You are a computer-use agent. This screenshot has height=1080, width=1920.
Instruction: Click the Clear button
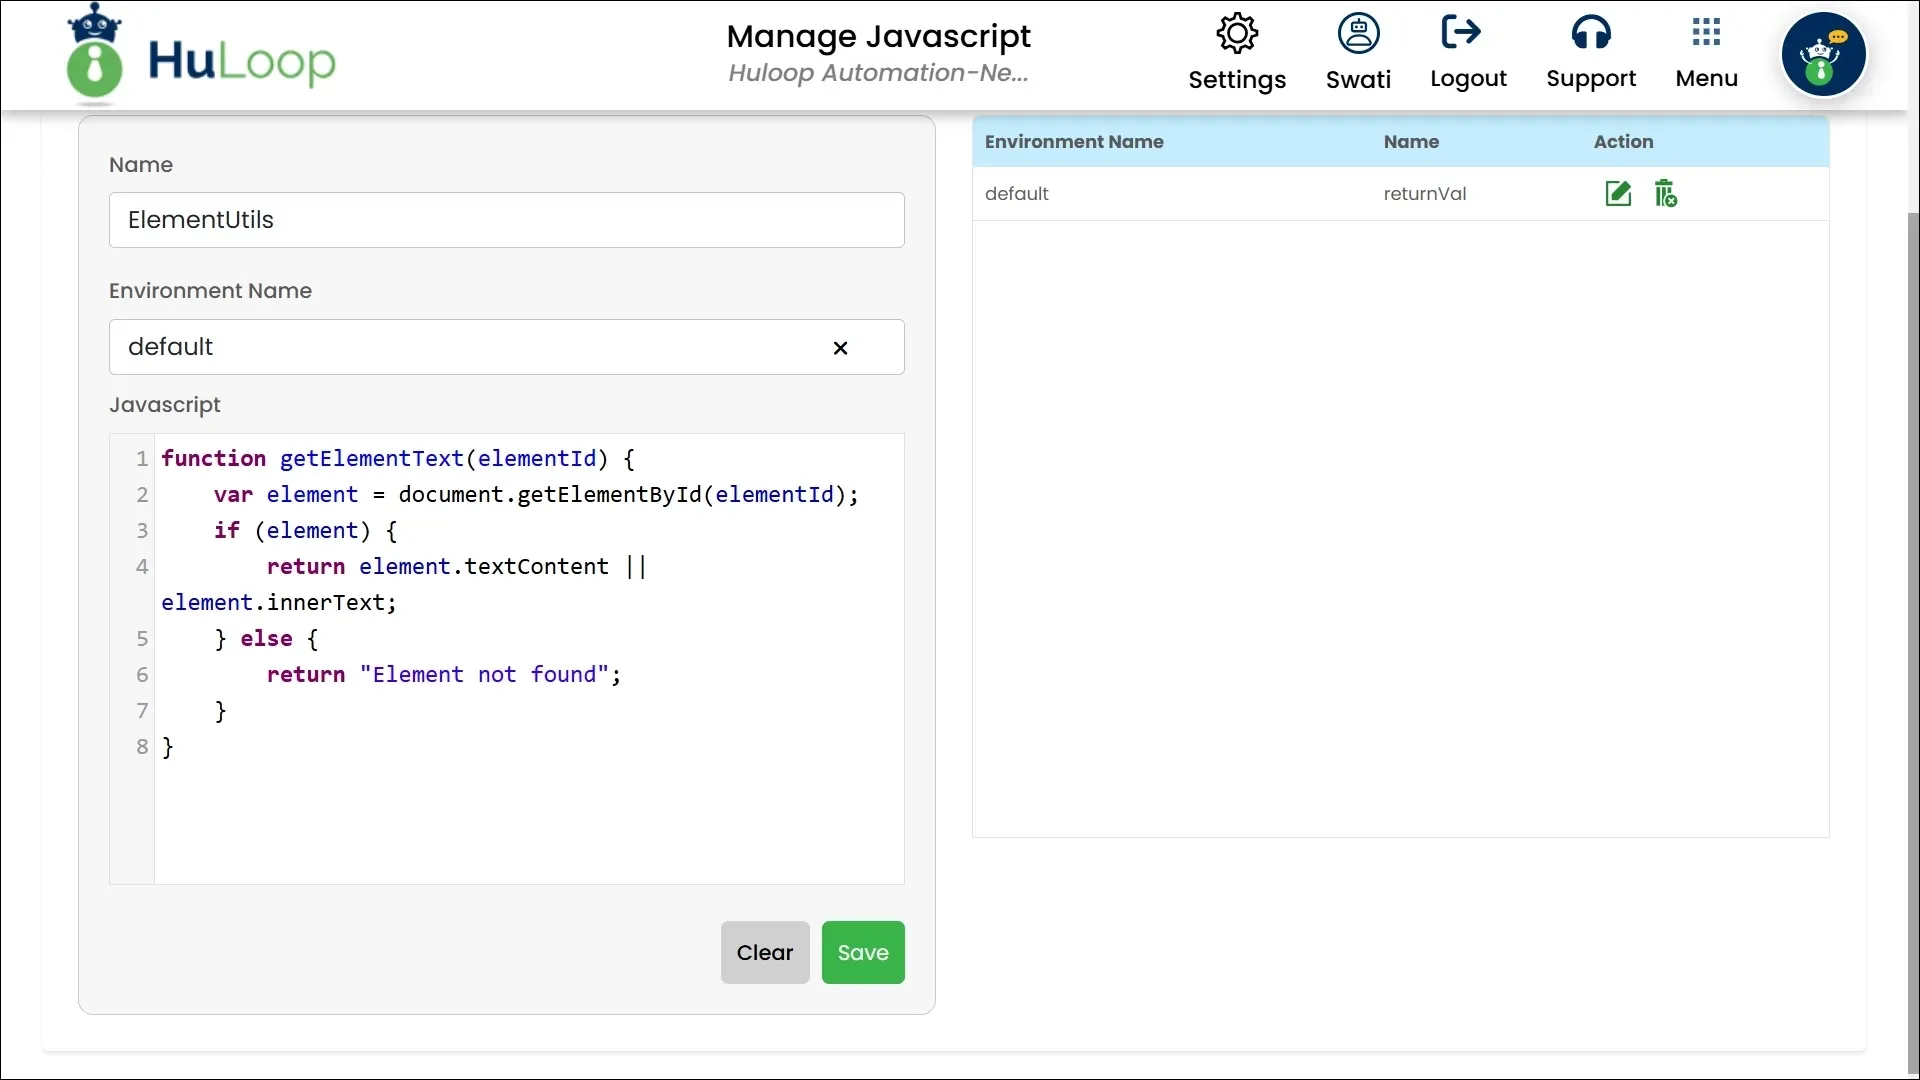click(765, 952)
